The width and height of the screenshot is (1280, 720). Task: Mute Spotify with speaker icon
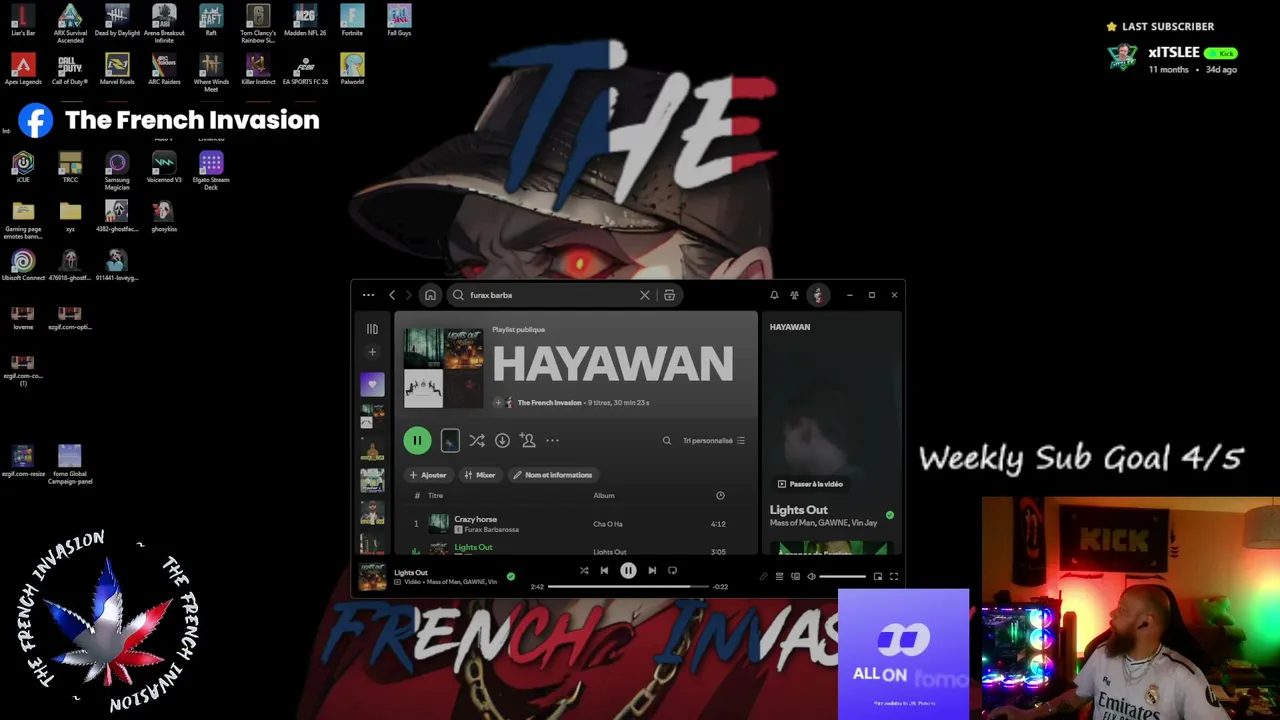811,577
